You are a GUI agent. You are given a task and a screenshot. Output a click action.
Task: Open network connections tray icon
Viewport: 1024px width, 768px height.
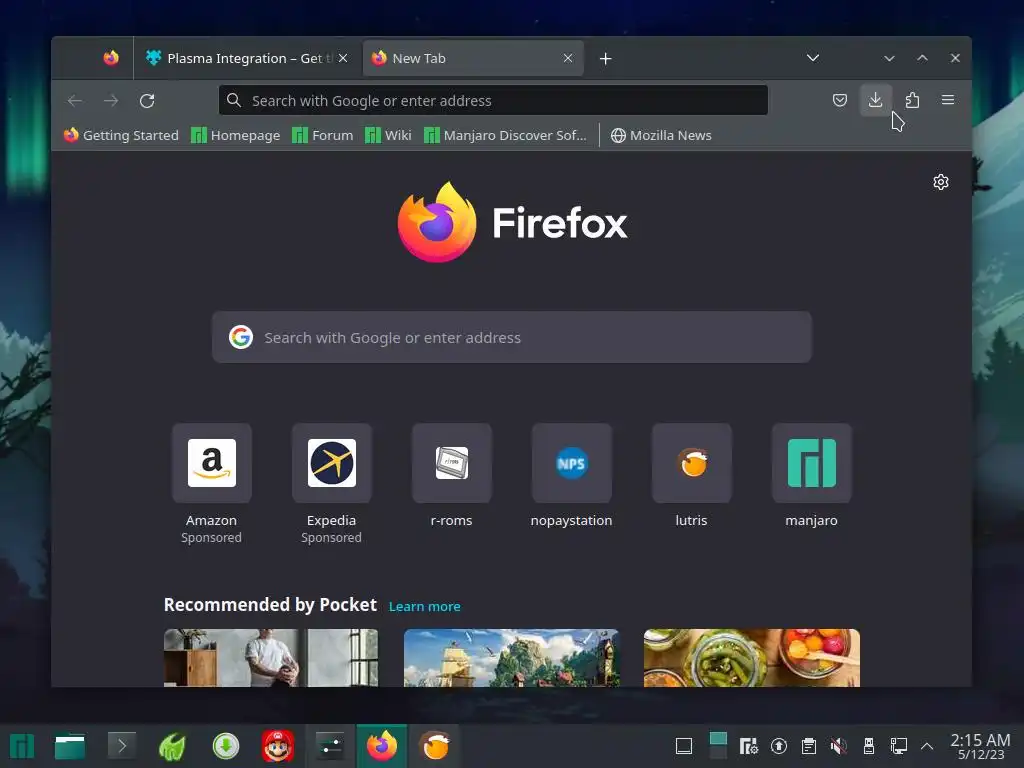tap(899, 746)
